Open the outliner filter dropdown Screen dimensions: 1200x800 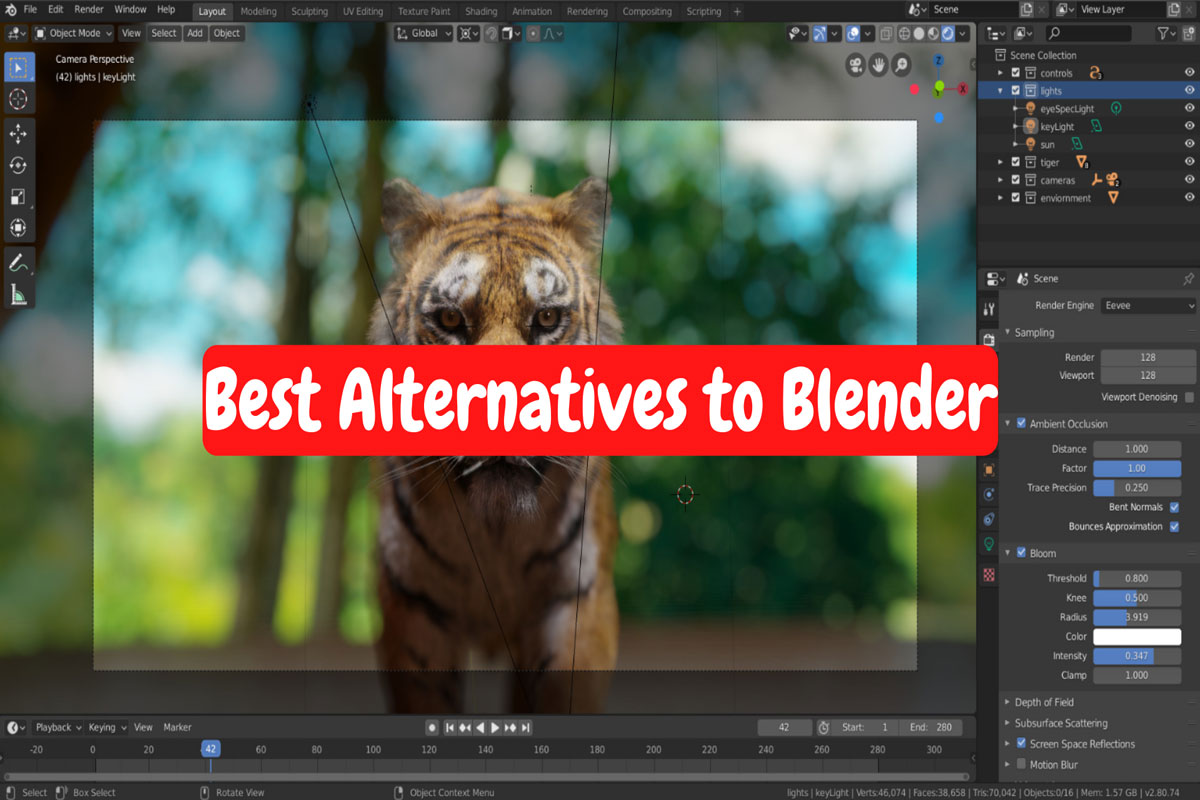point(1167,33)
